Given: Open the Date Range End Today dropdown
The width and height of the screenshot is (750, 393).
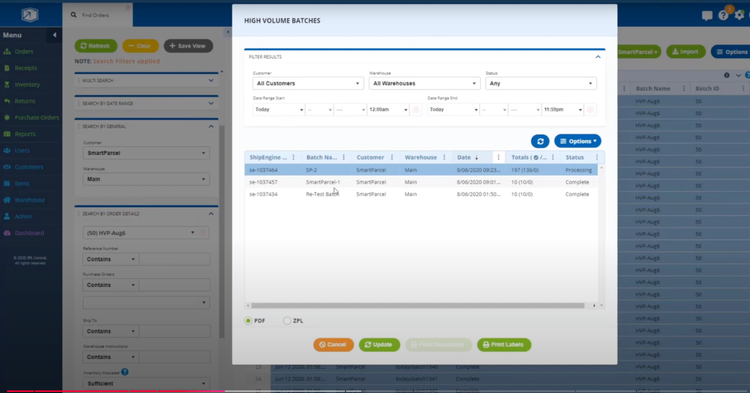Looking at the screenshot, I should tap(453, 109).
